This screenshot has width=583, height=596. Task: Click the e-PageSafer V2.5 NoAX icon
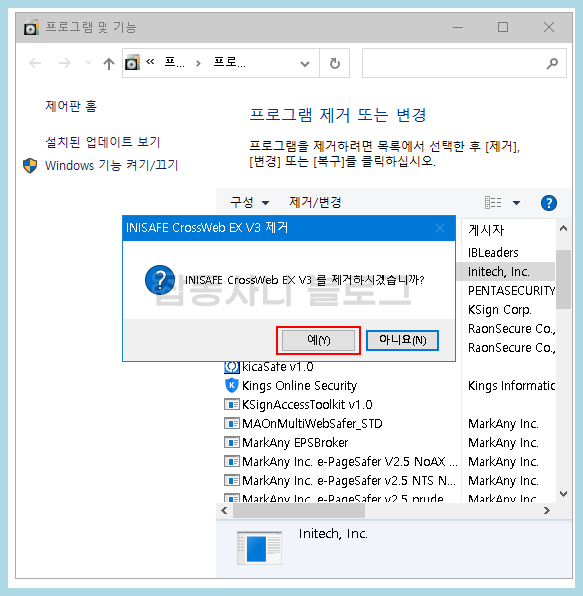(x=231, y=462)
